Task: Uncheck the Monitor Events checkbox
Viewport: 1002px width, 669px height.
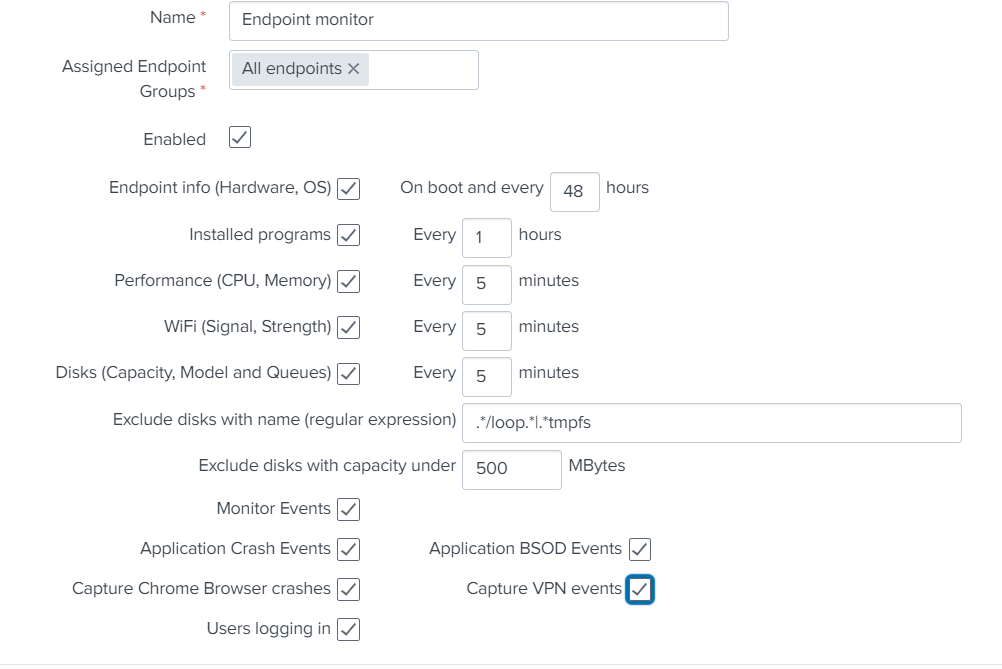Action: coord(348,509)
